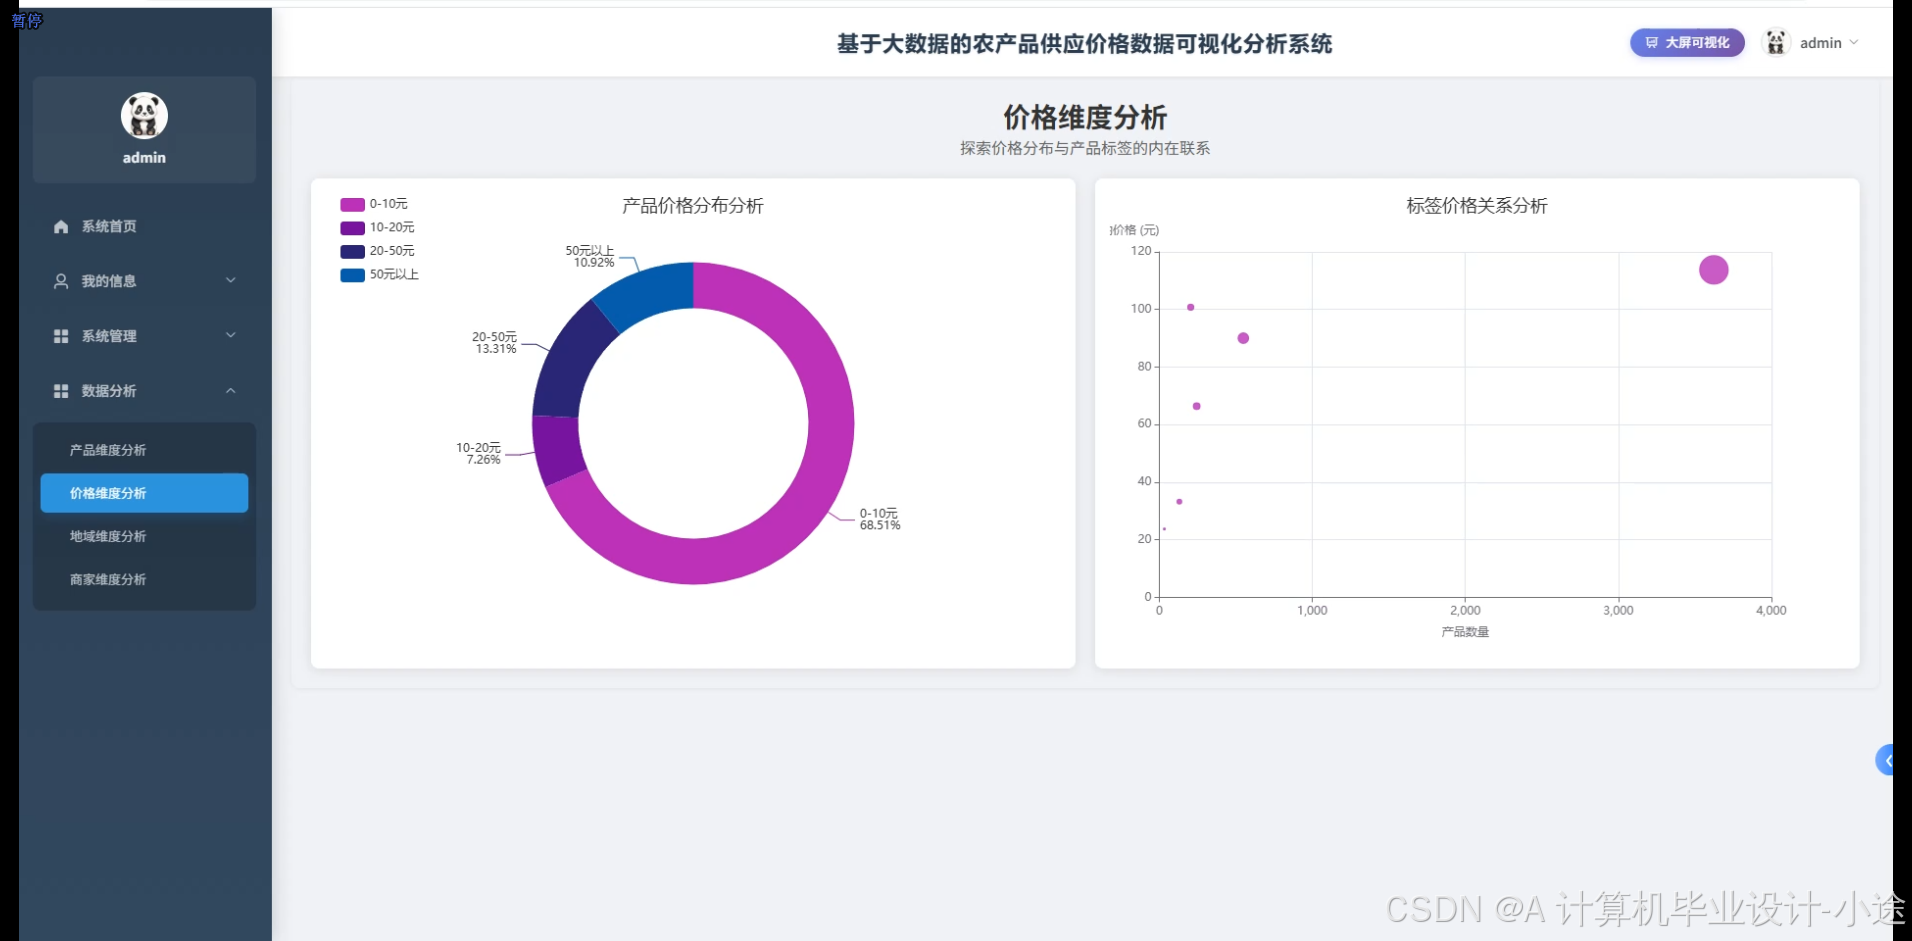Click the small panda avatar in the header
This screenshot has width=1912, height=941.
pos(1776,43)
